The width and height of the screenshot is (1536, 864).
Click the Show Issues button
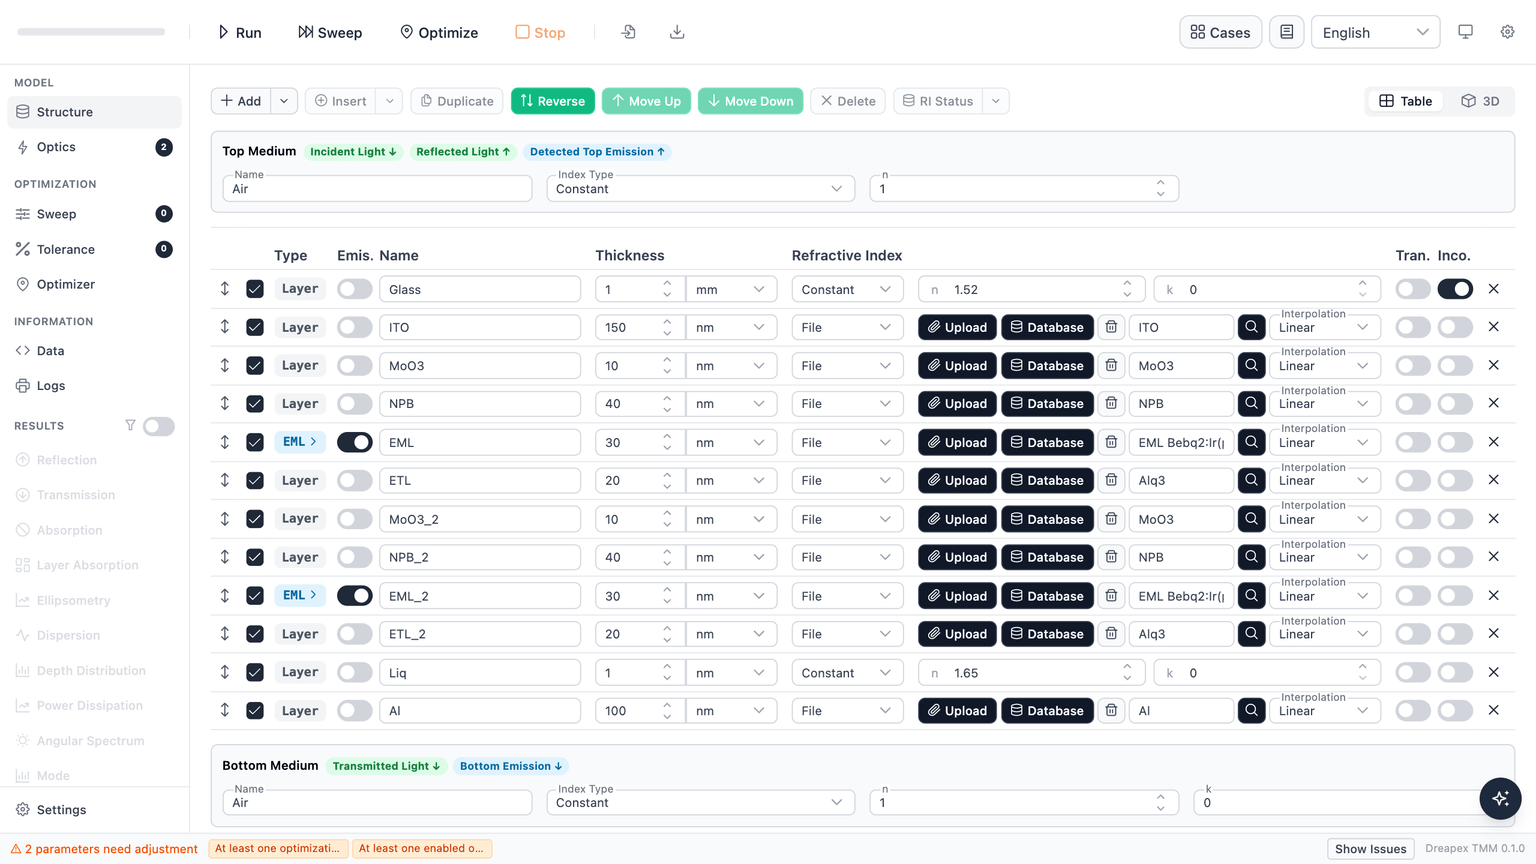[1370, 849]
